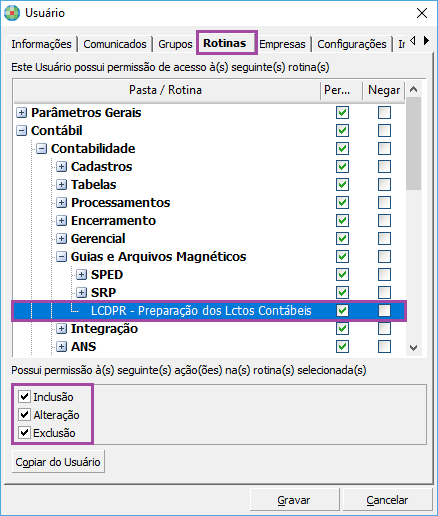Click the Gravar button
Viewport: 438px width, 516px height.
(294, 500)
